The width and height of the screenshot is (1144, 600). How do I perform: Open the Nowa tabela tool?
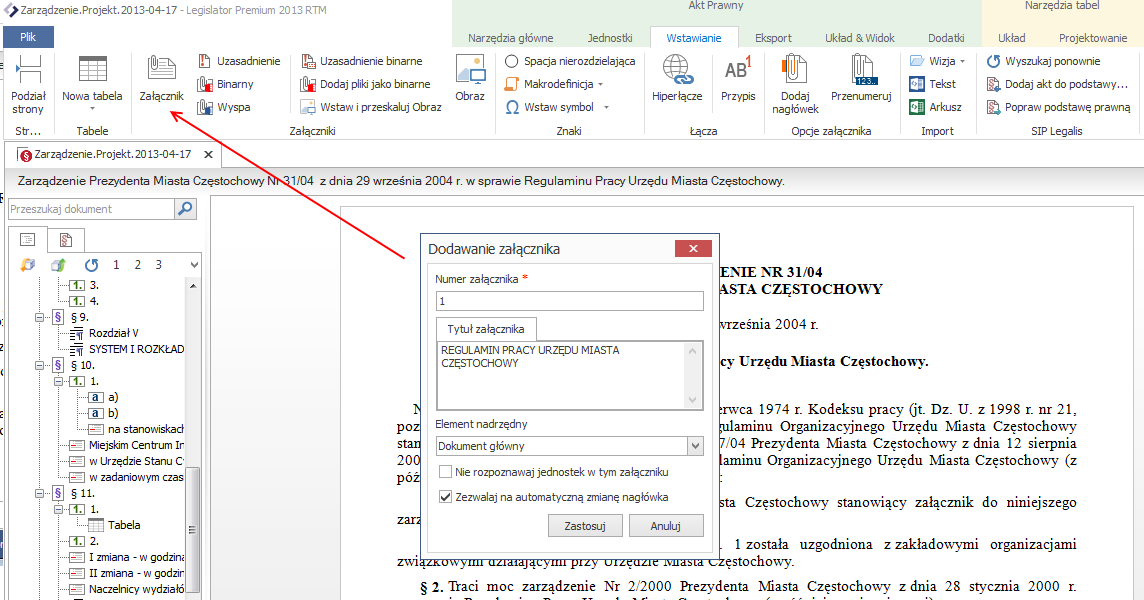[92, 79]
